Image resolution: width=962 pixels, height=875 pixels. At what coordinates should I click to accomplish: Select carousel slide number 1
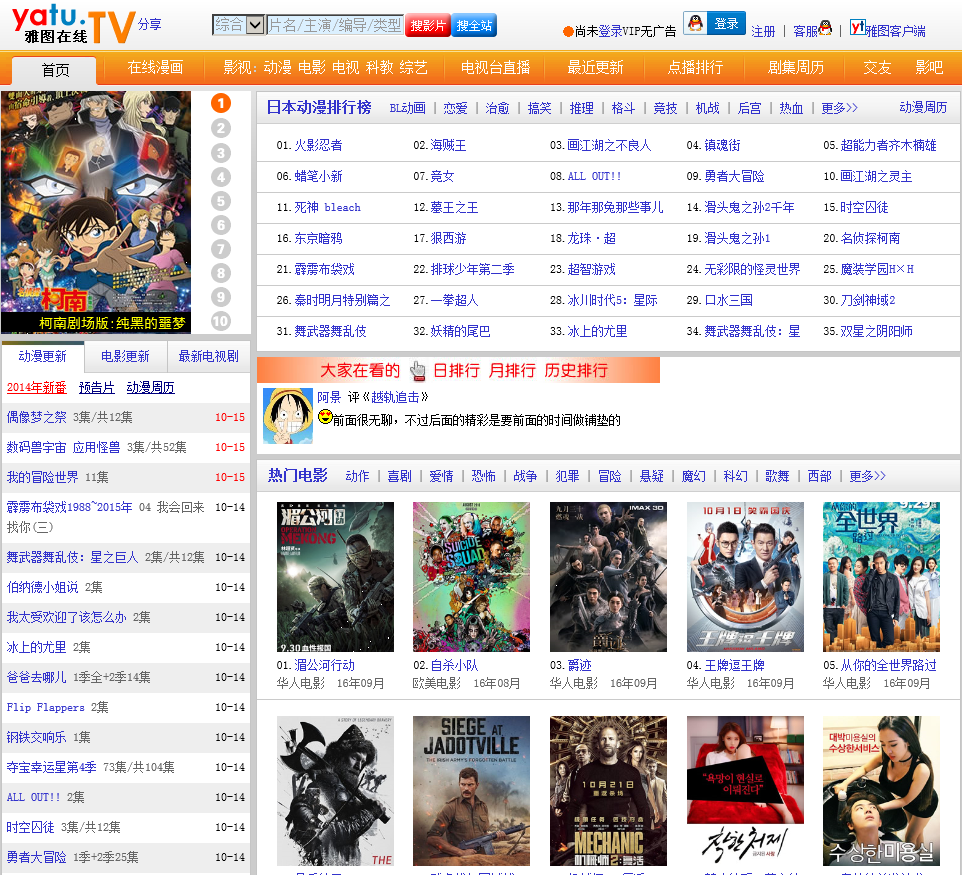pyautogui.click(x=221, y=103)
